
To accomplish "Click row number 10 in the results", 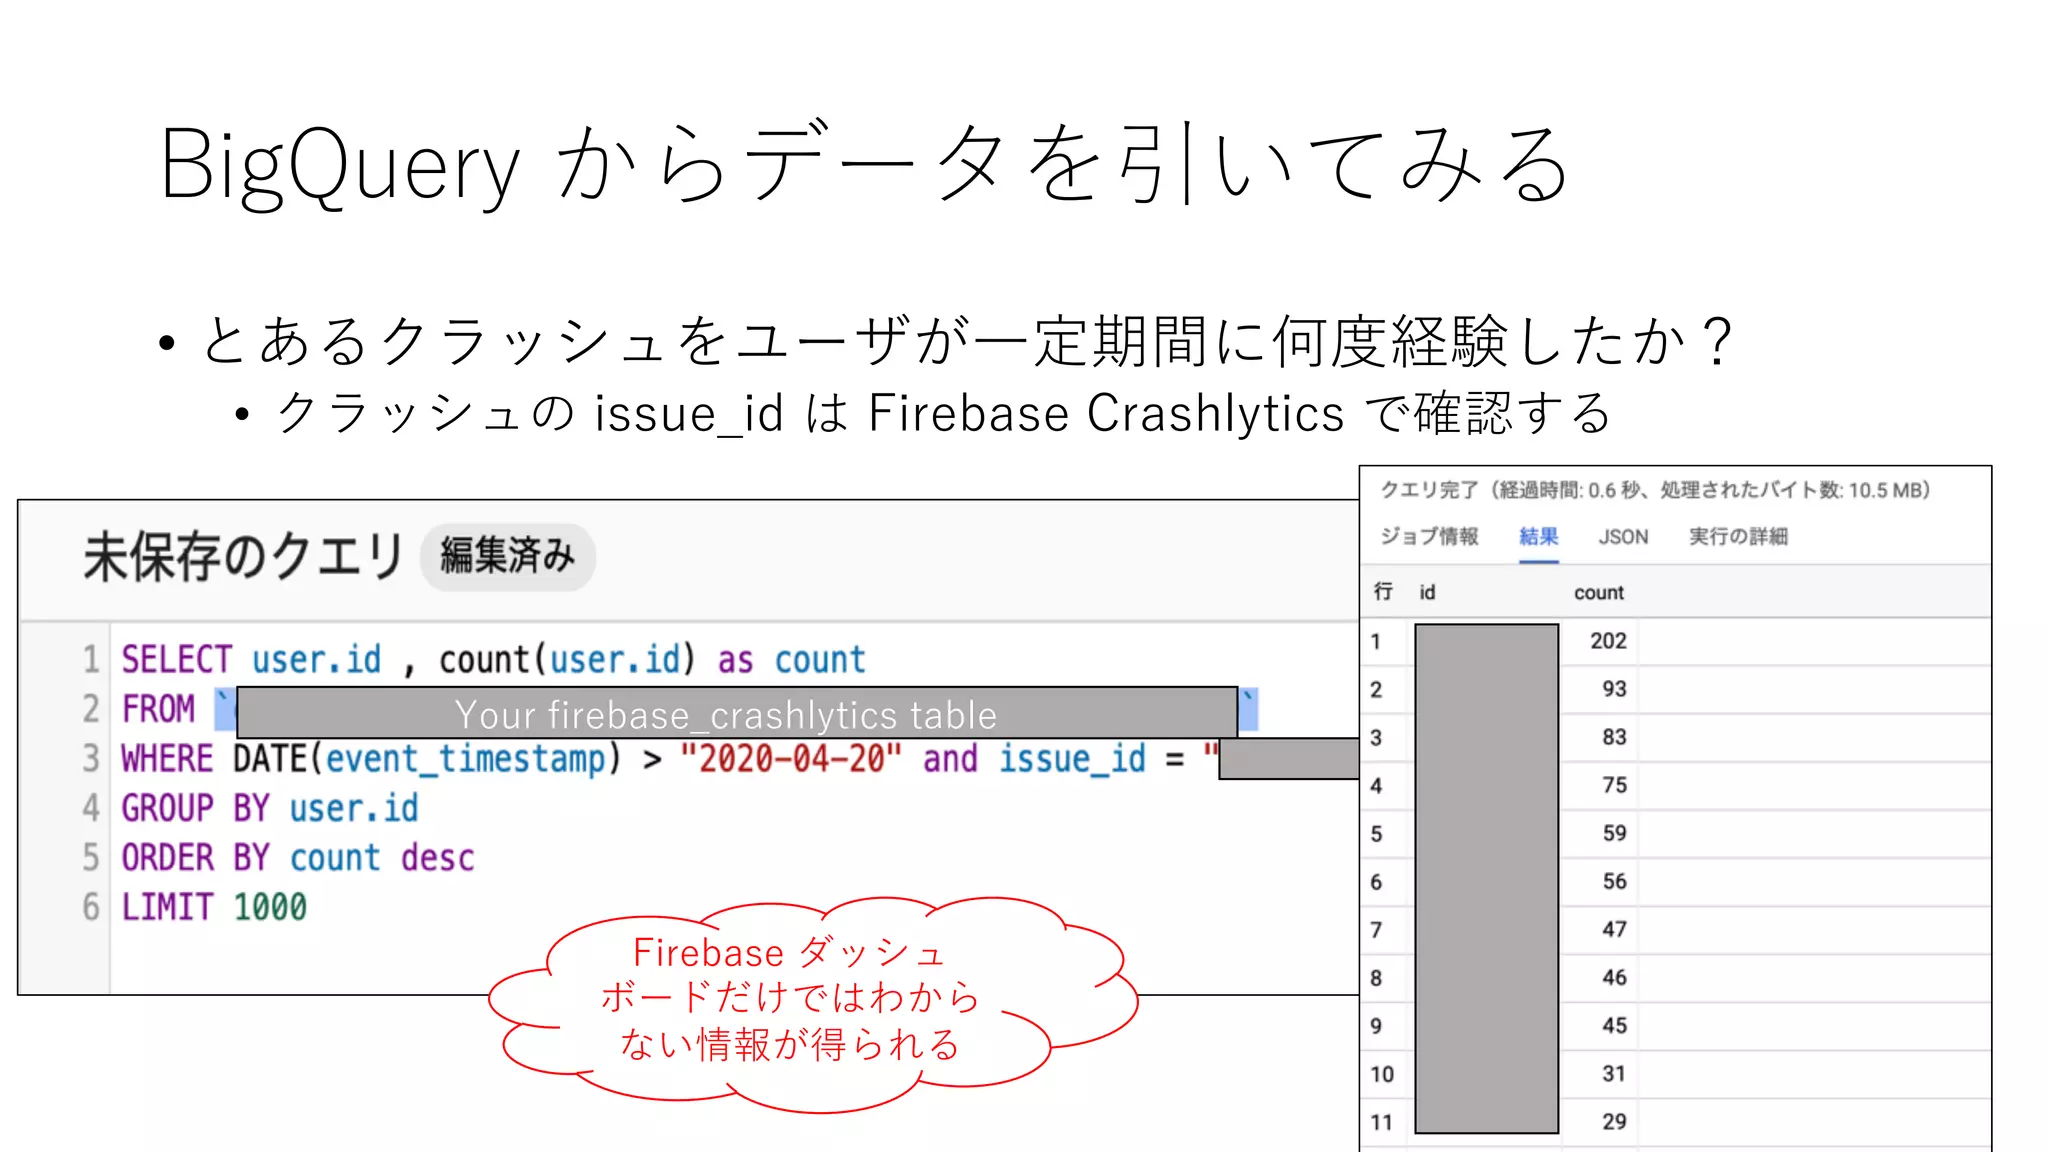I will pos(1382,1074).
